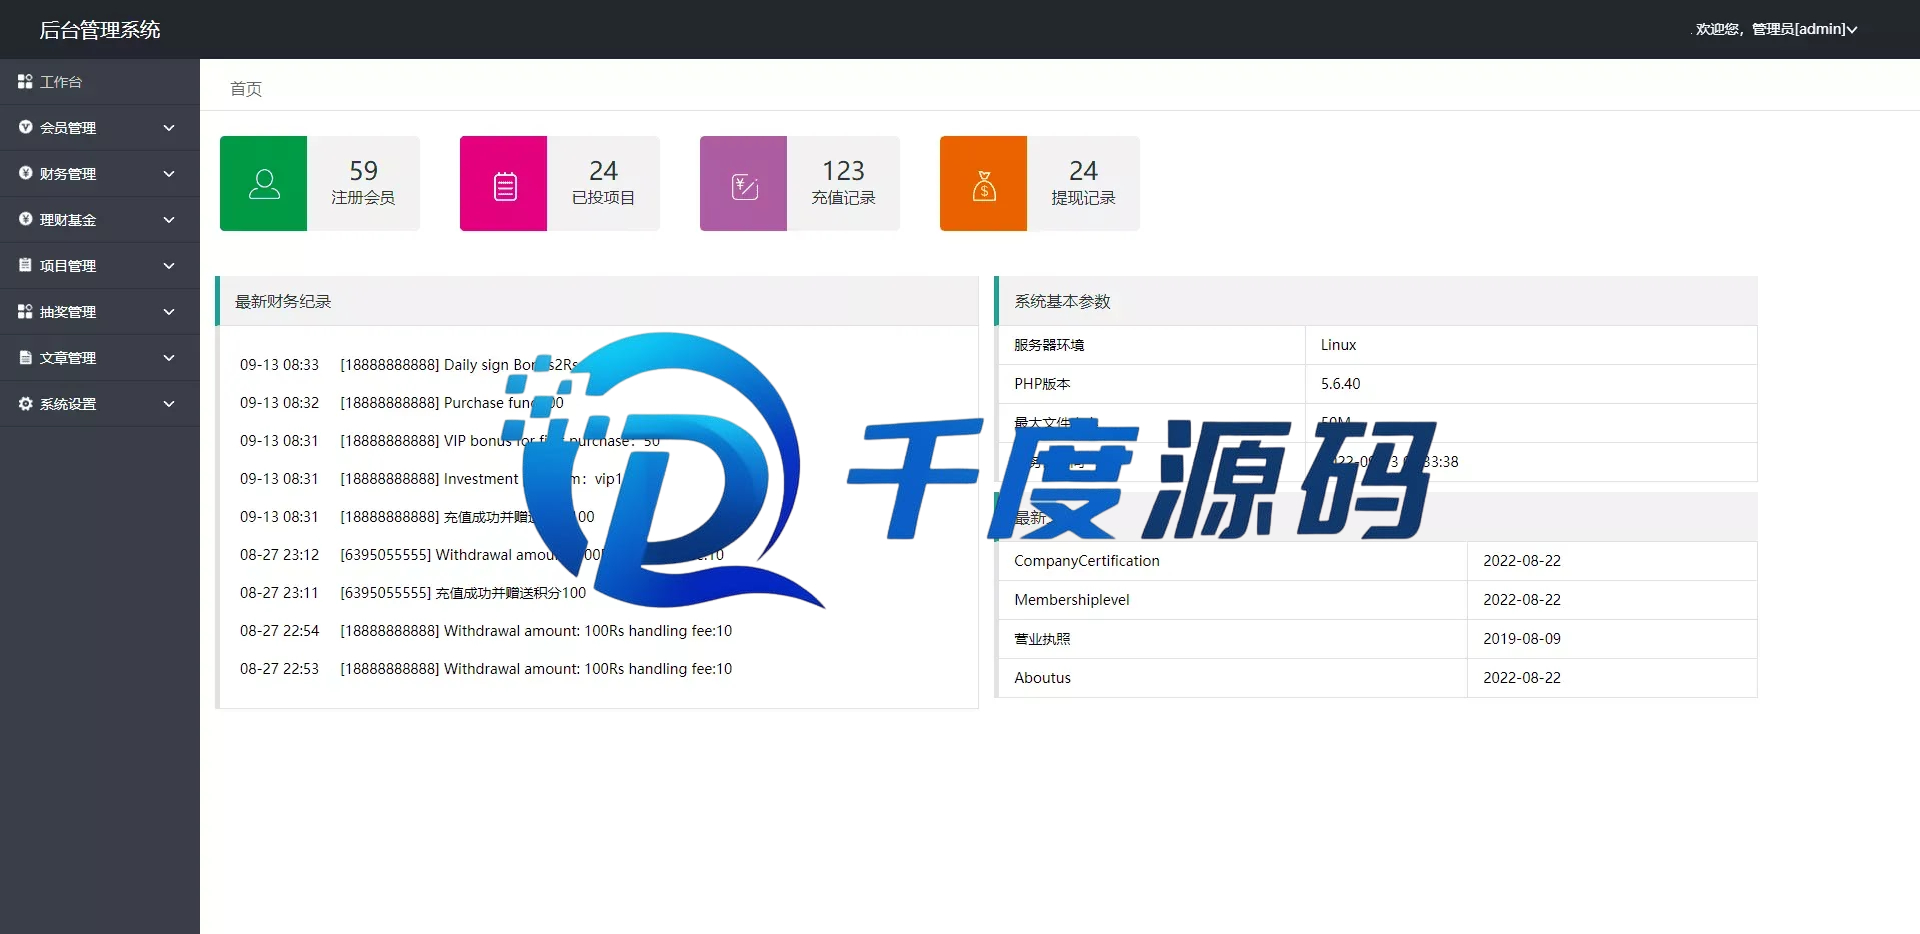Click the 财务管理 sidebar icon

pos(25,173)
